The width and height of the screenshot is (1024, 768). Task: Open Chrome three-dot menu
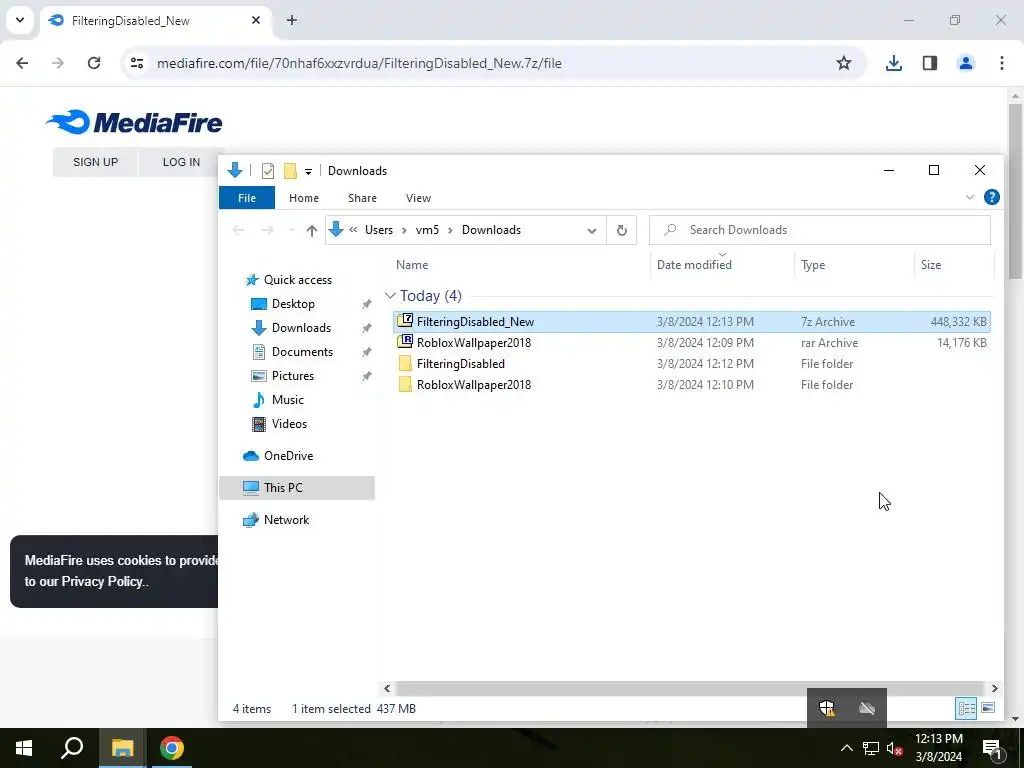pyautogui.click(x=1002, y=63)
